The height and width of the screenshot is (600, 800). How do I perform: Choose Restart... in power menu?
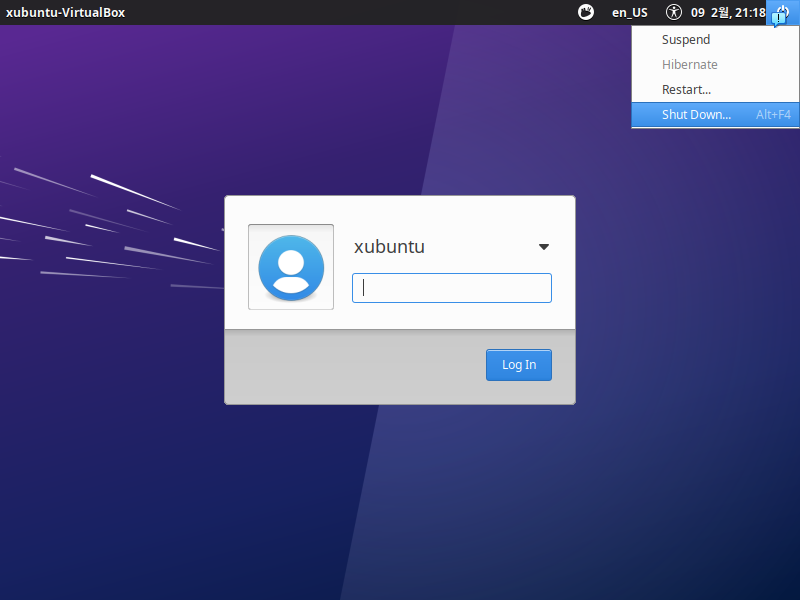715,89
